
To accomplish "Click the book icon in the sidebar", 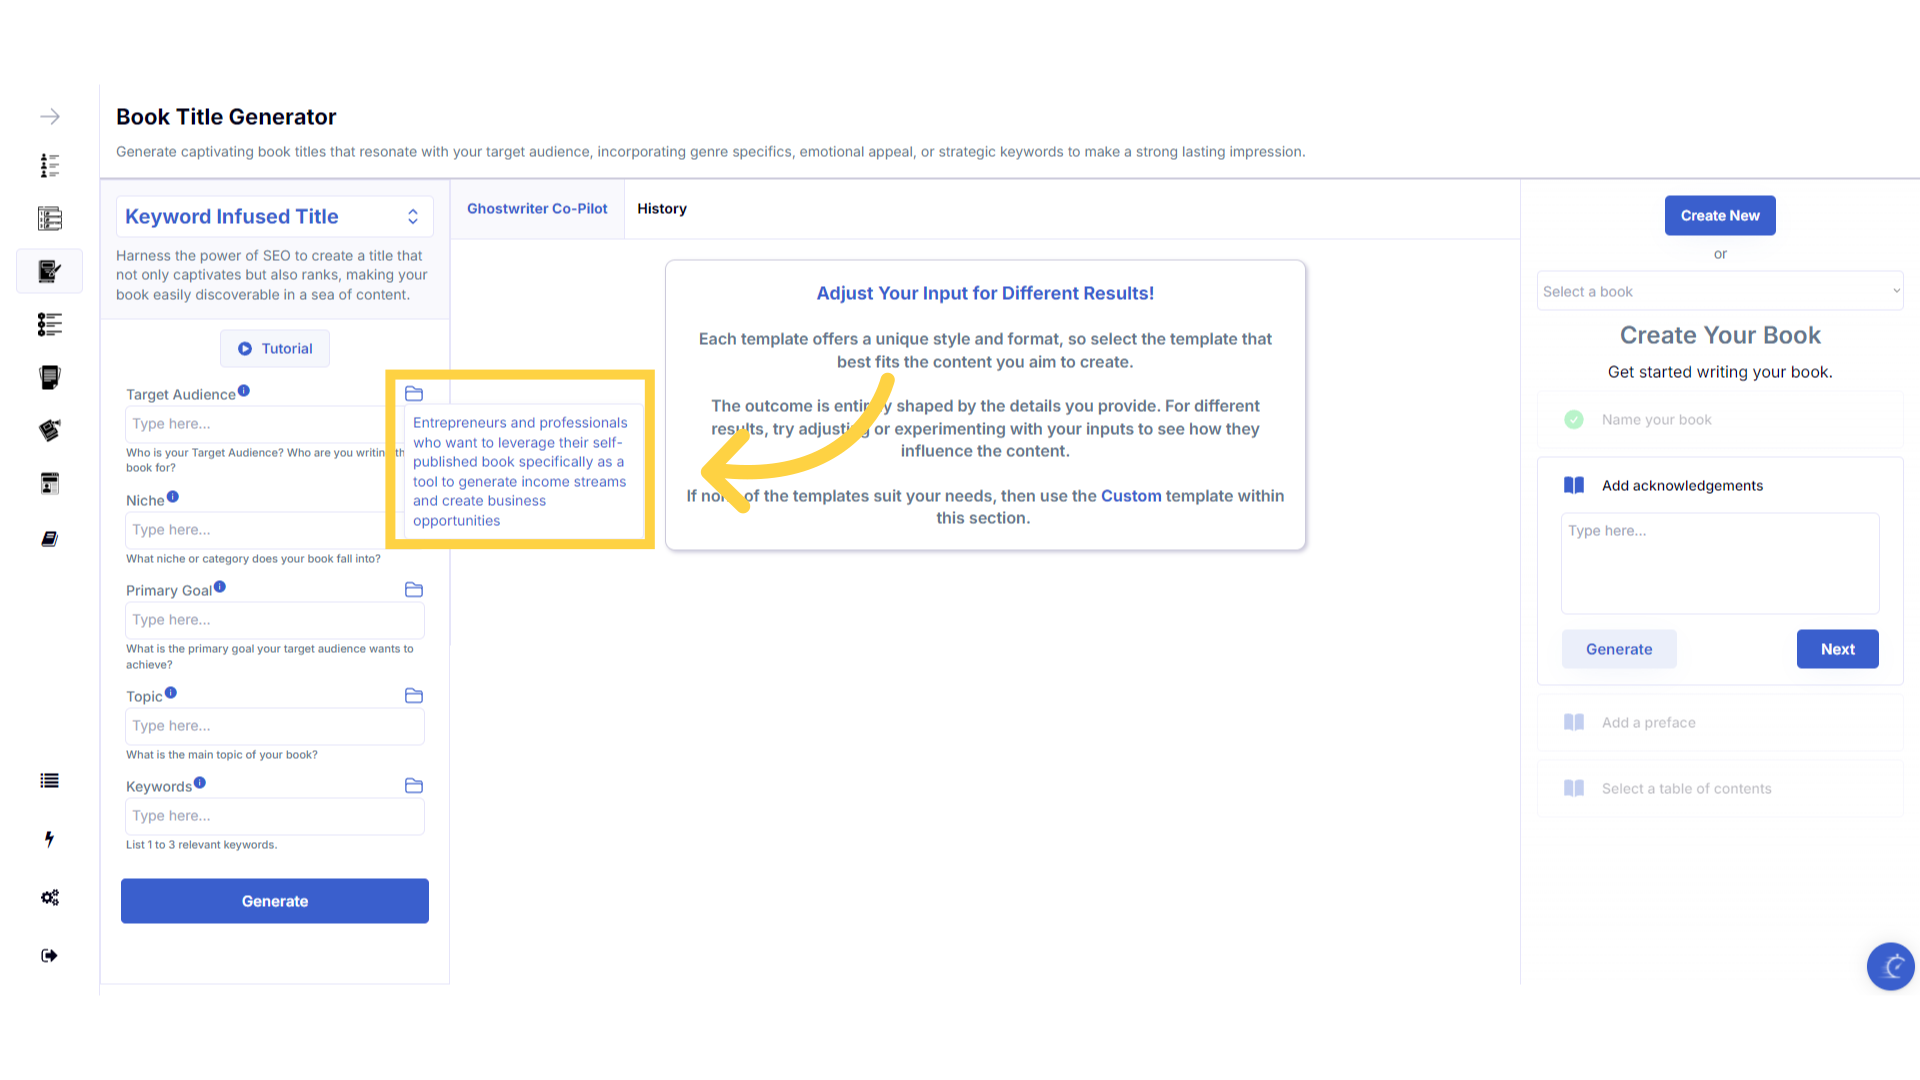I will (49, 539).
